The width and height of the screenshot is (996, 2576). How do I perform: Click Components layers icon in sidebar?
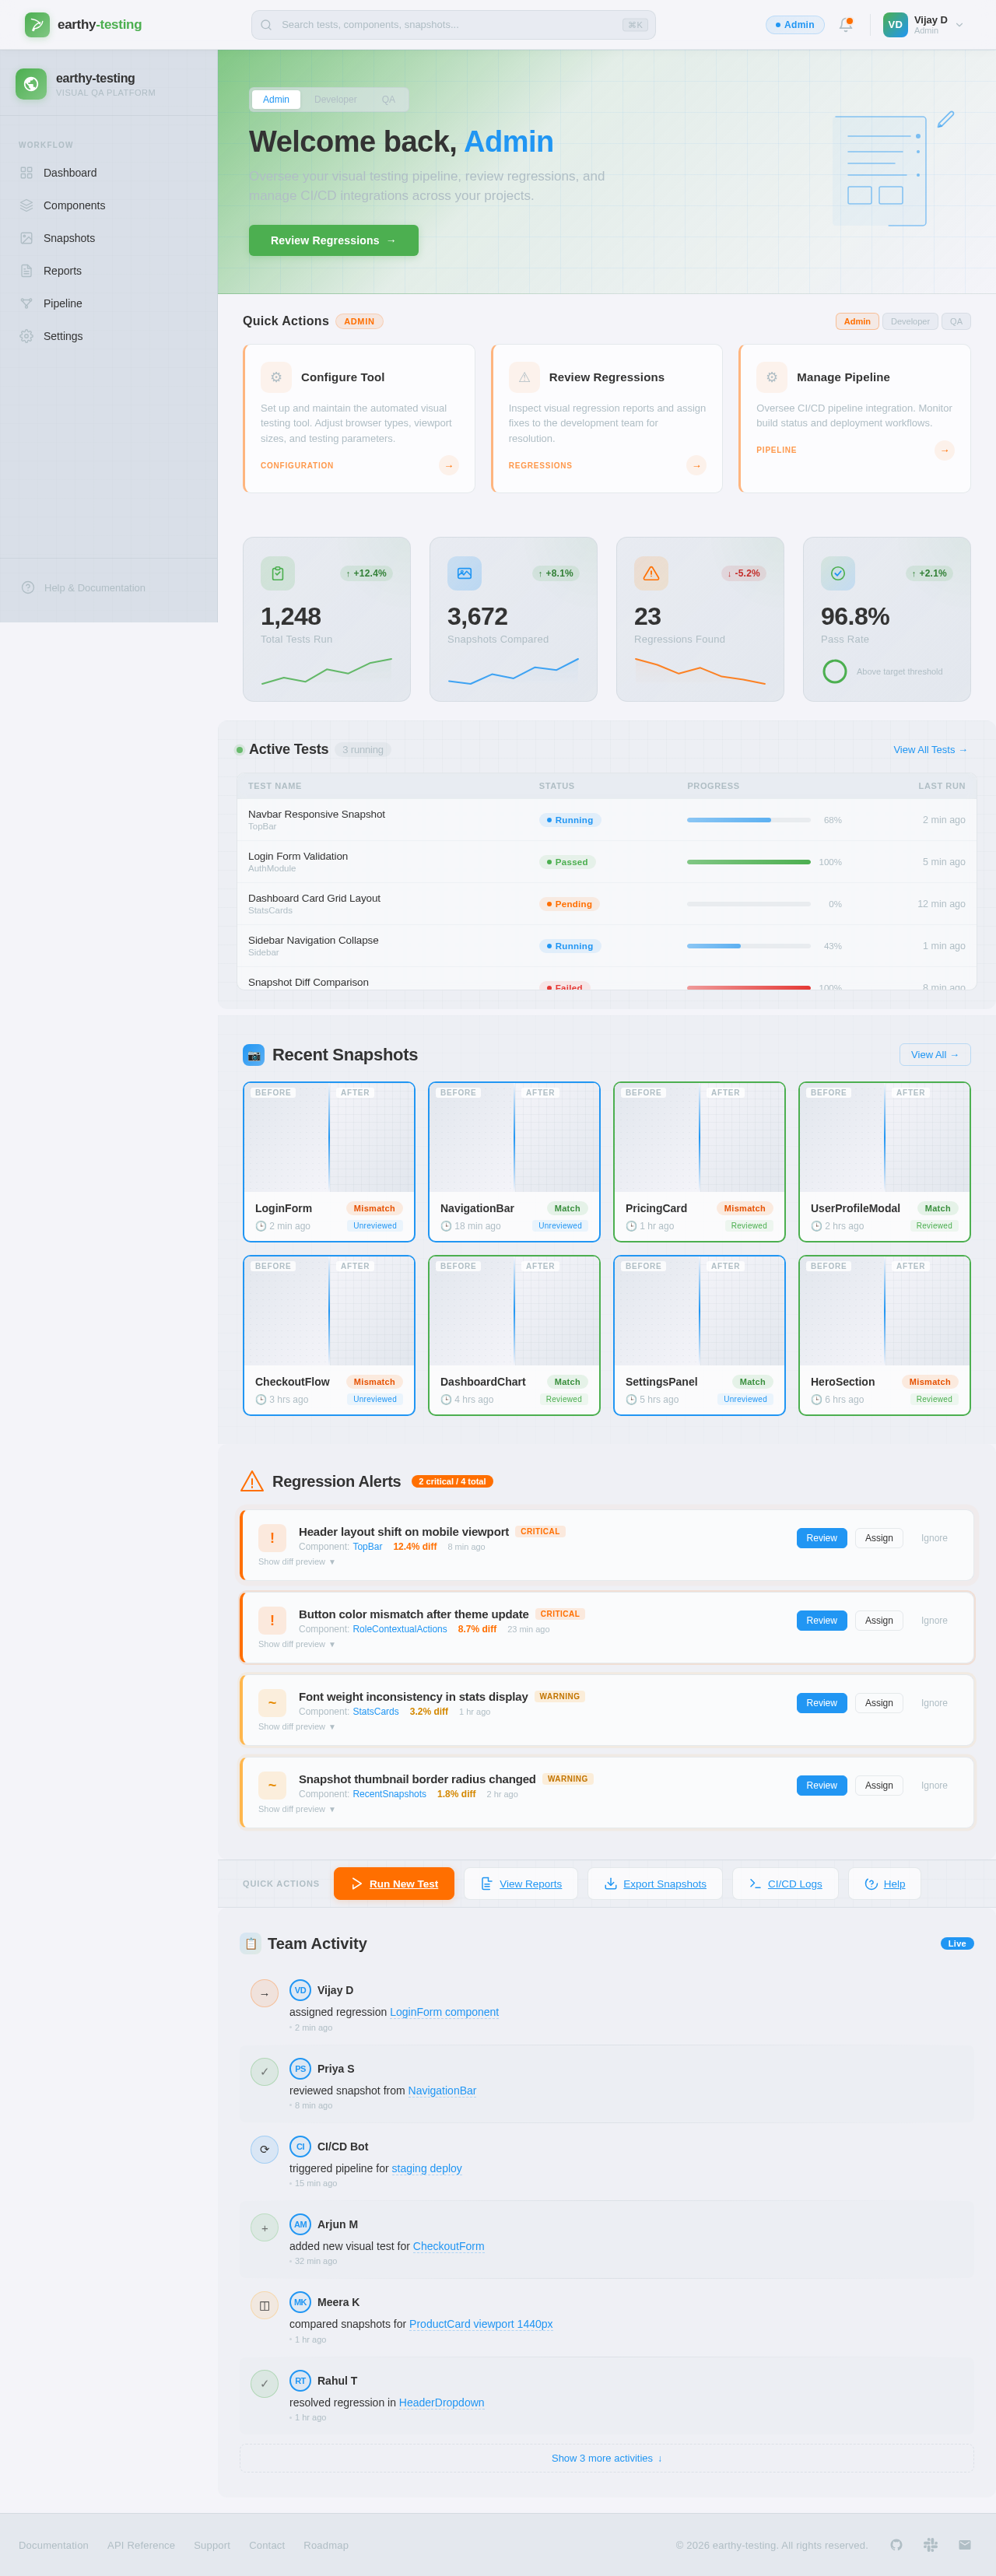point(26,205)
